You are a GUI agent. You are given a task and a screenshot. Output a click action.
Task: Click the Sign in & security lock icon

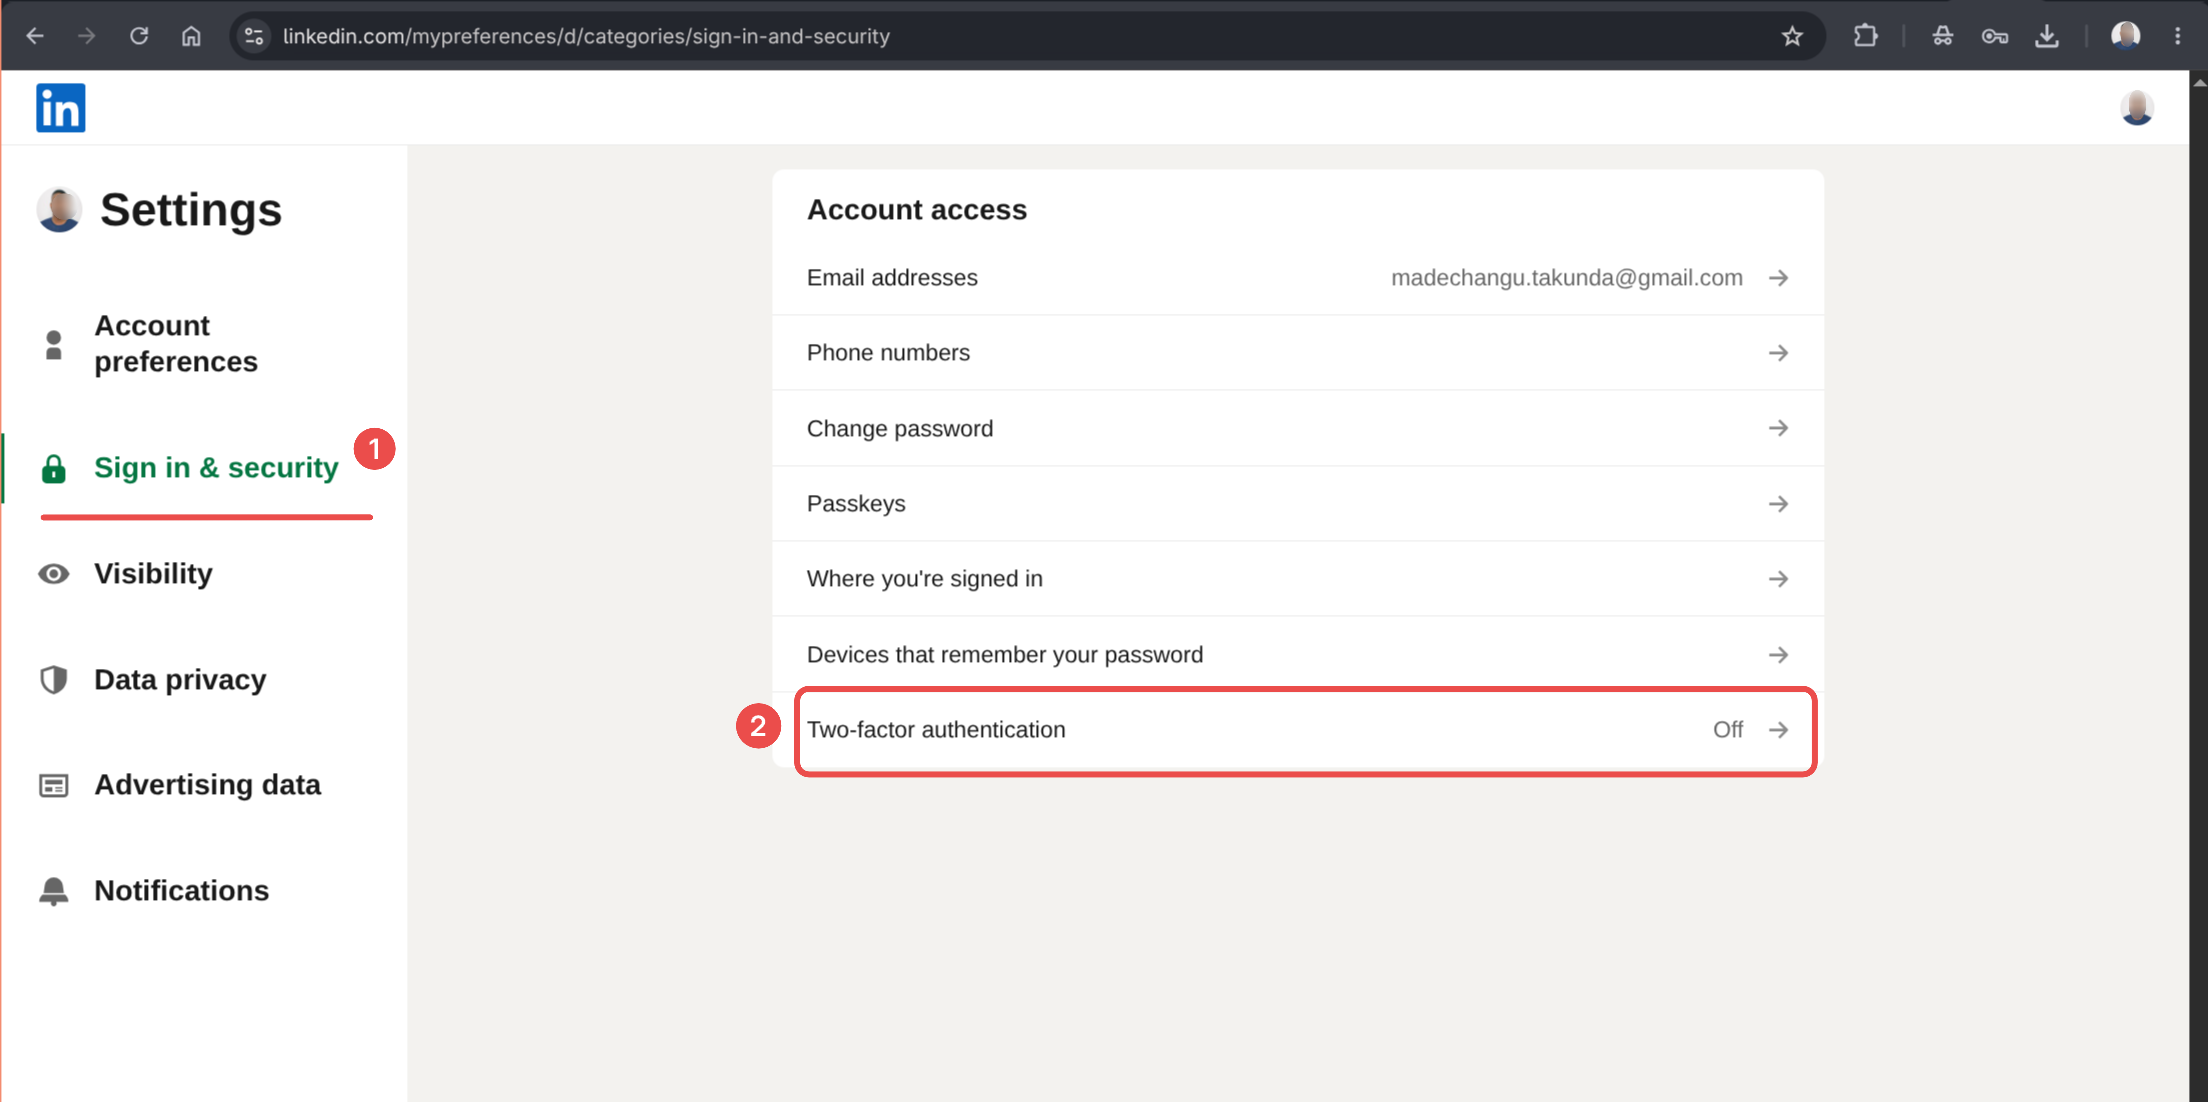point(54,468)
